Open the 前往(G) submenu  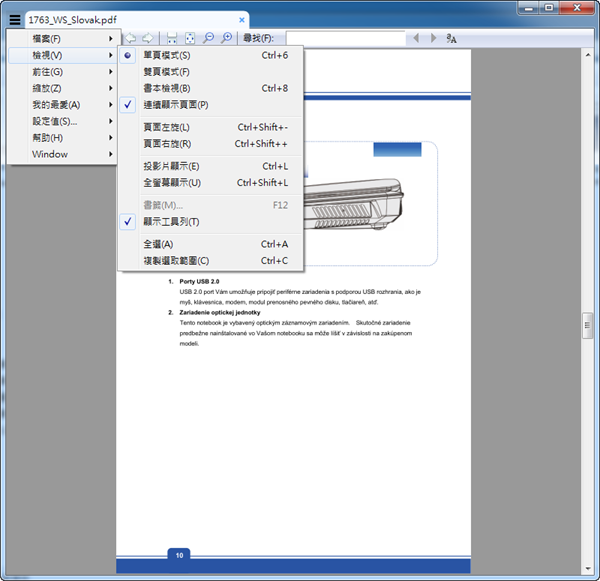[62, 72]
